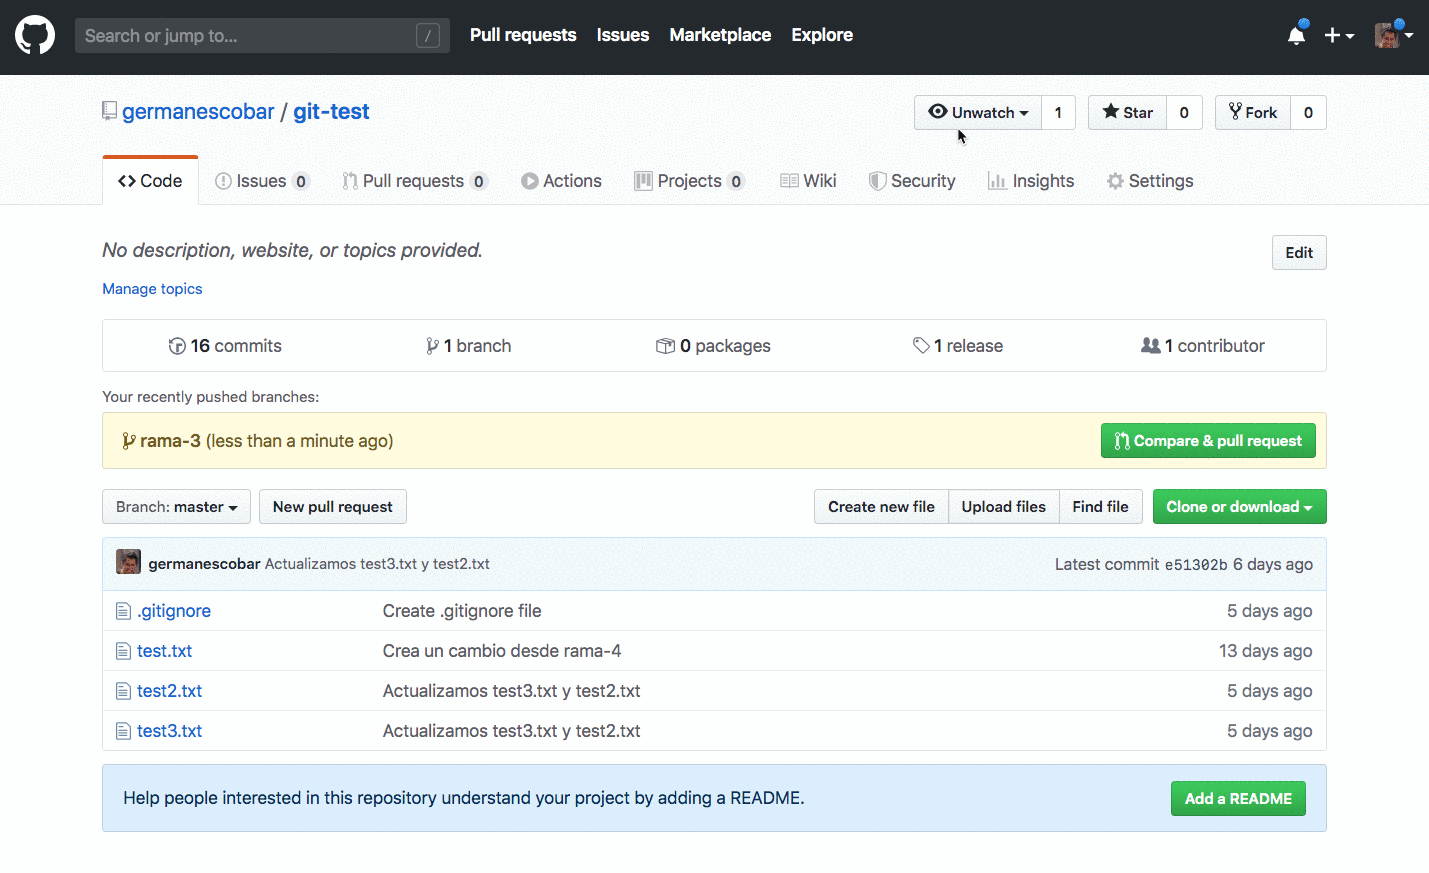Open germanescobar profile link
This screenshot has height=873, width=1429.
tap(198, 112)
